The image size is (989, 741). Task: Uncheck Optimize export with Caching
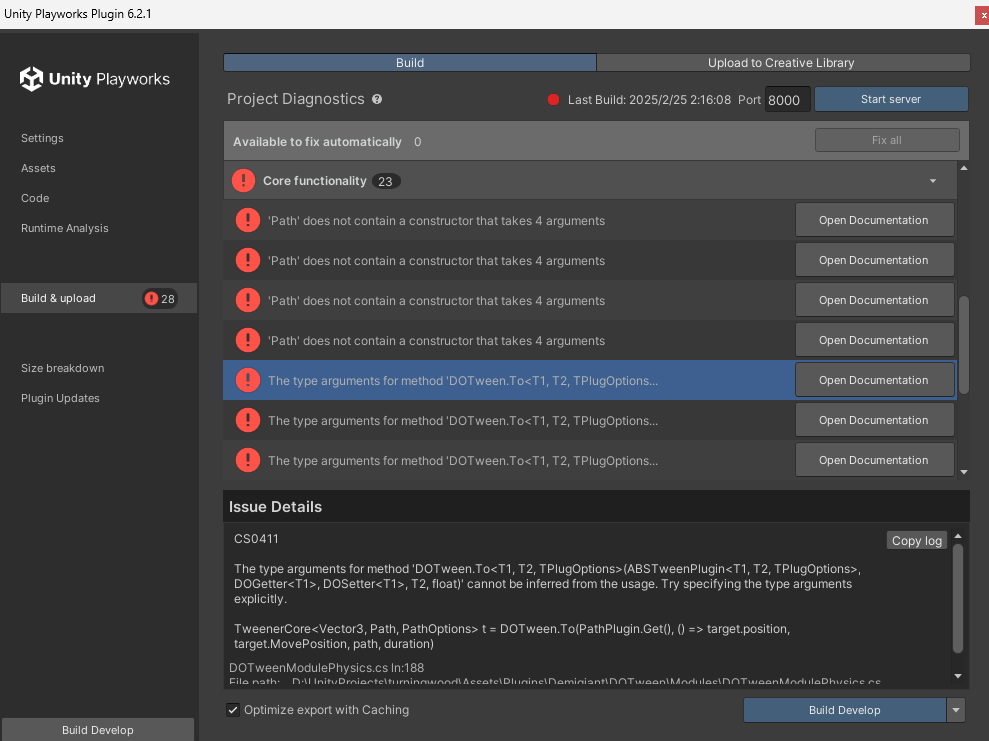pos(233,710)
